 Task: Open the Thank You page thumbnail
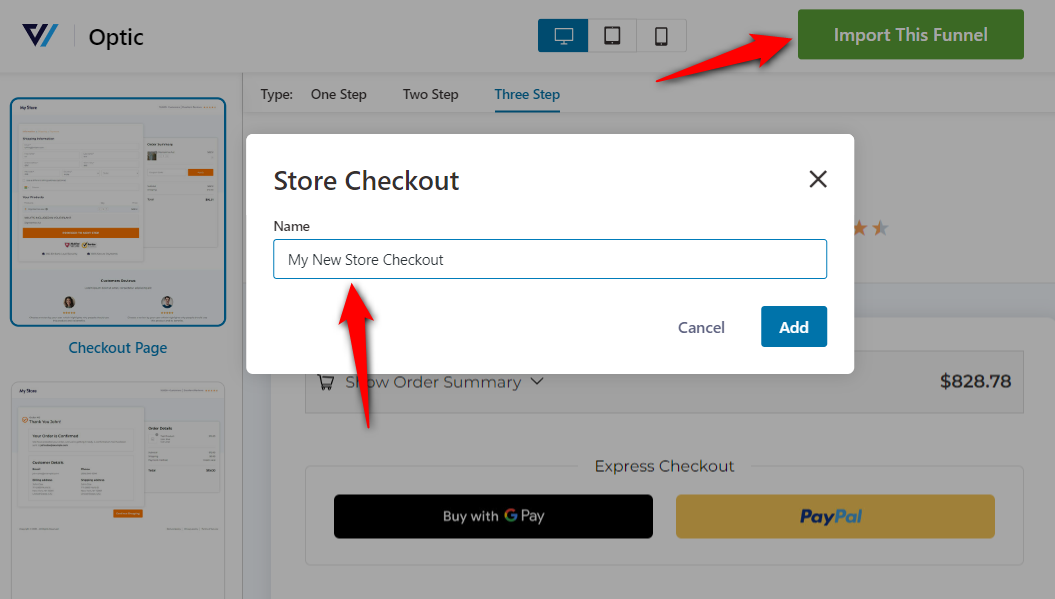coord(118,490)
